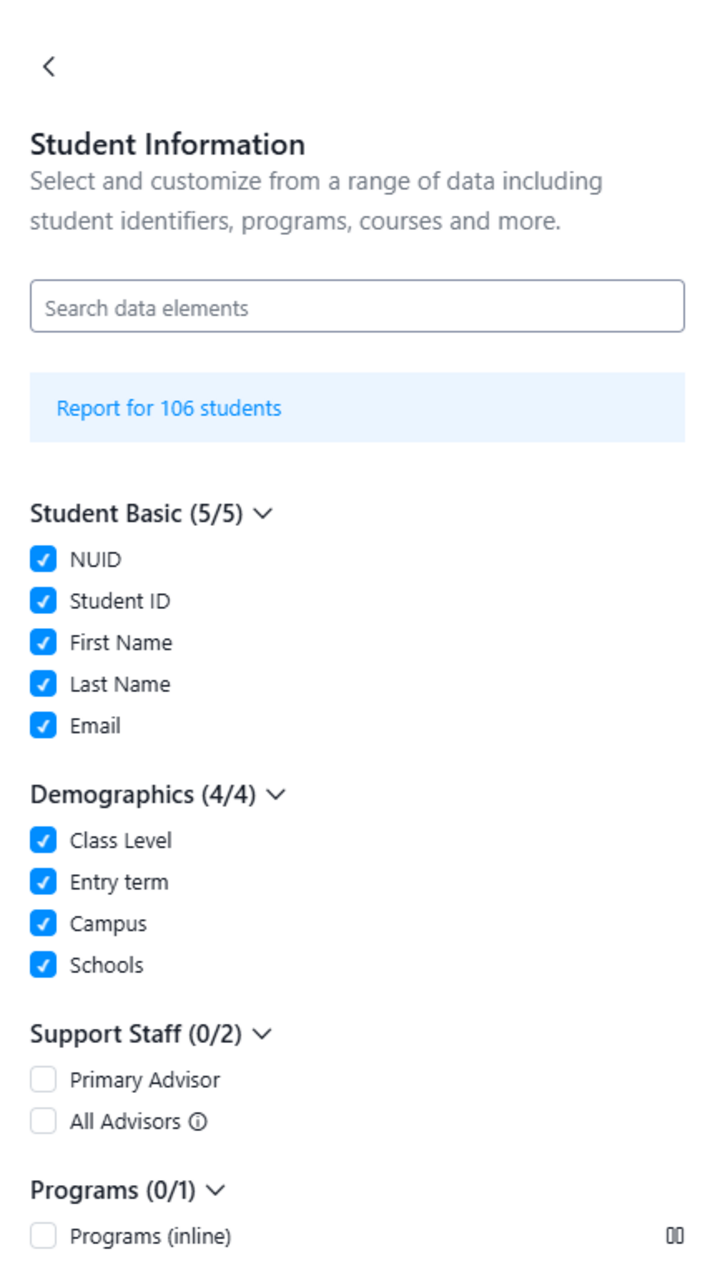
Task: Click the Search data elements field
Action: click(357, 307)
